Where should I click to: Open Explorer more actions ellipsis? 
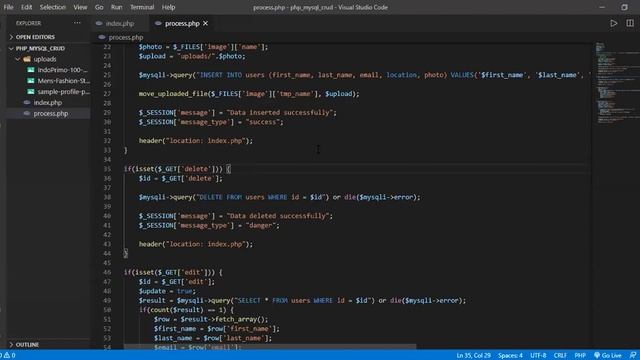[x=77, y=23]
